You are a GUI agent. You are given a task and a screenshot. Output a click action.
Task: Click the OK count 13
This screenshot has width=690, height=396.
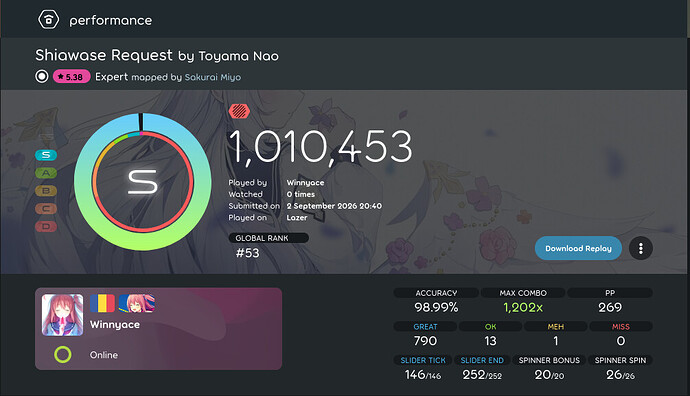pyautogui.click(x=490, y=341)
